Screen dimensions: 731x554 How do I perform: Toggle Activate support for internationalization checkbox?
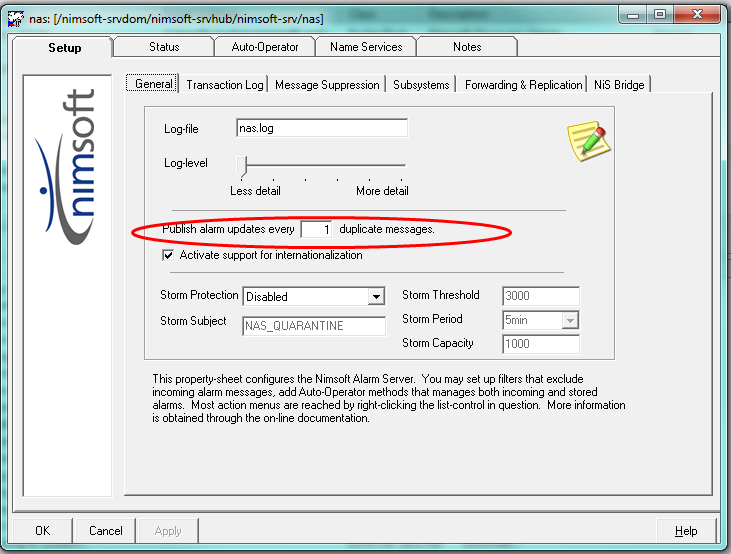click(168, 255)
